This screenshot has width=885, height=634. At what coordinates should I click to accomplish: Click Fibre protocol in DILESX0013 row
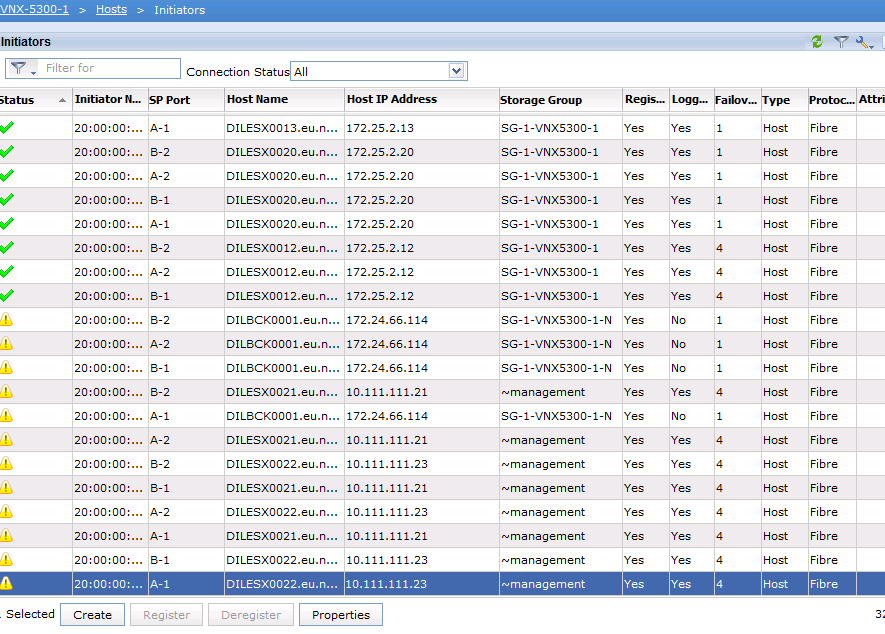[823, 128]
